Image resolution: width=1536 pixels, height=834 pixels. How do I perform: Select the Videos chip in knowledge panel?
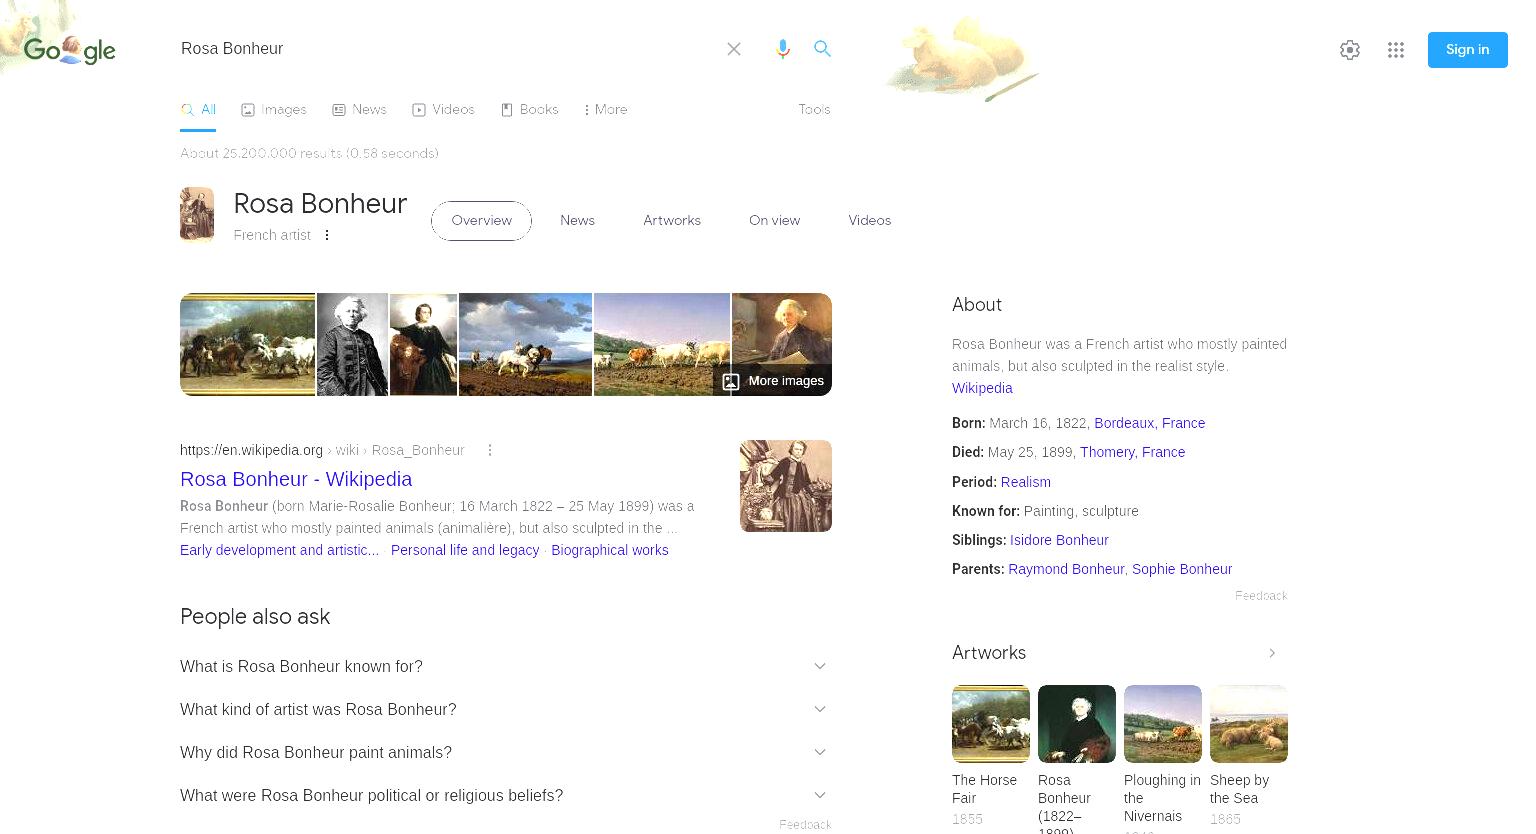click(x=869, y=221)
